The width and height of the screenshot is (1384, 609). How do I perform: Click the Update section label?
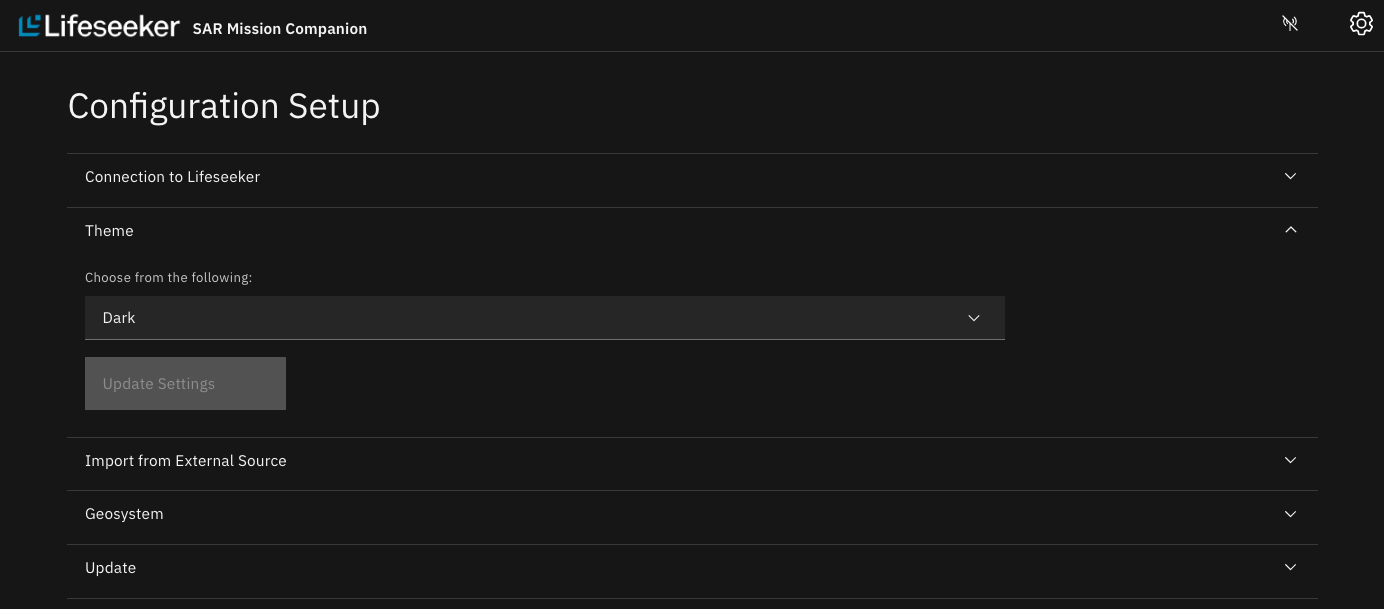(110, 568)
